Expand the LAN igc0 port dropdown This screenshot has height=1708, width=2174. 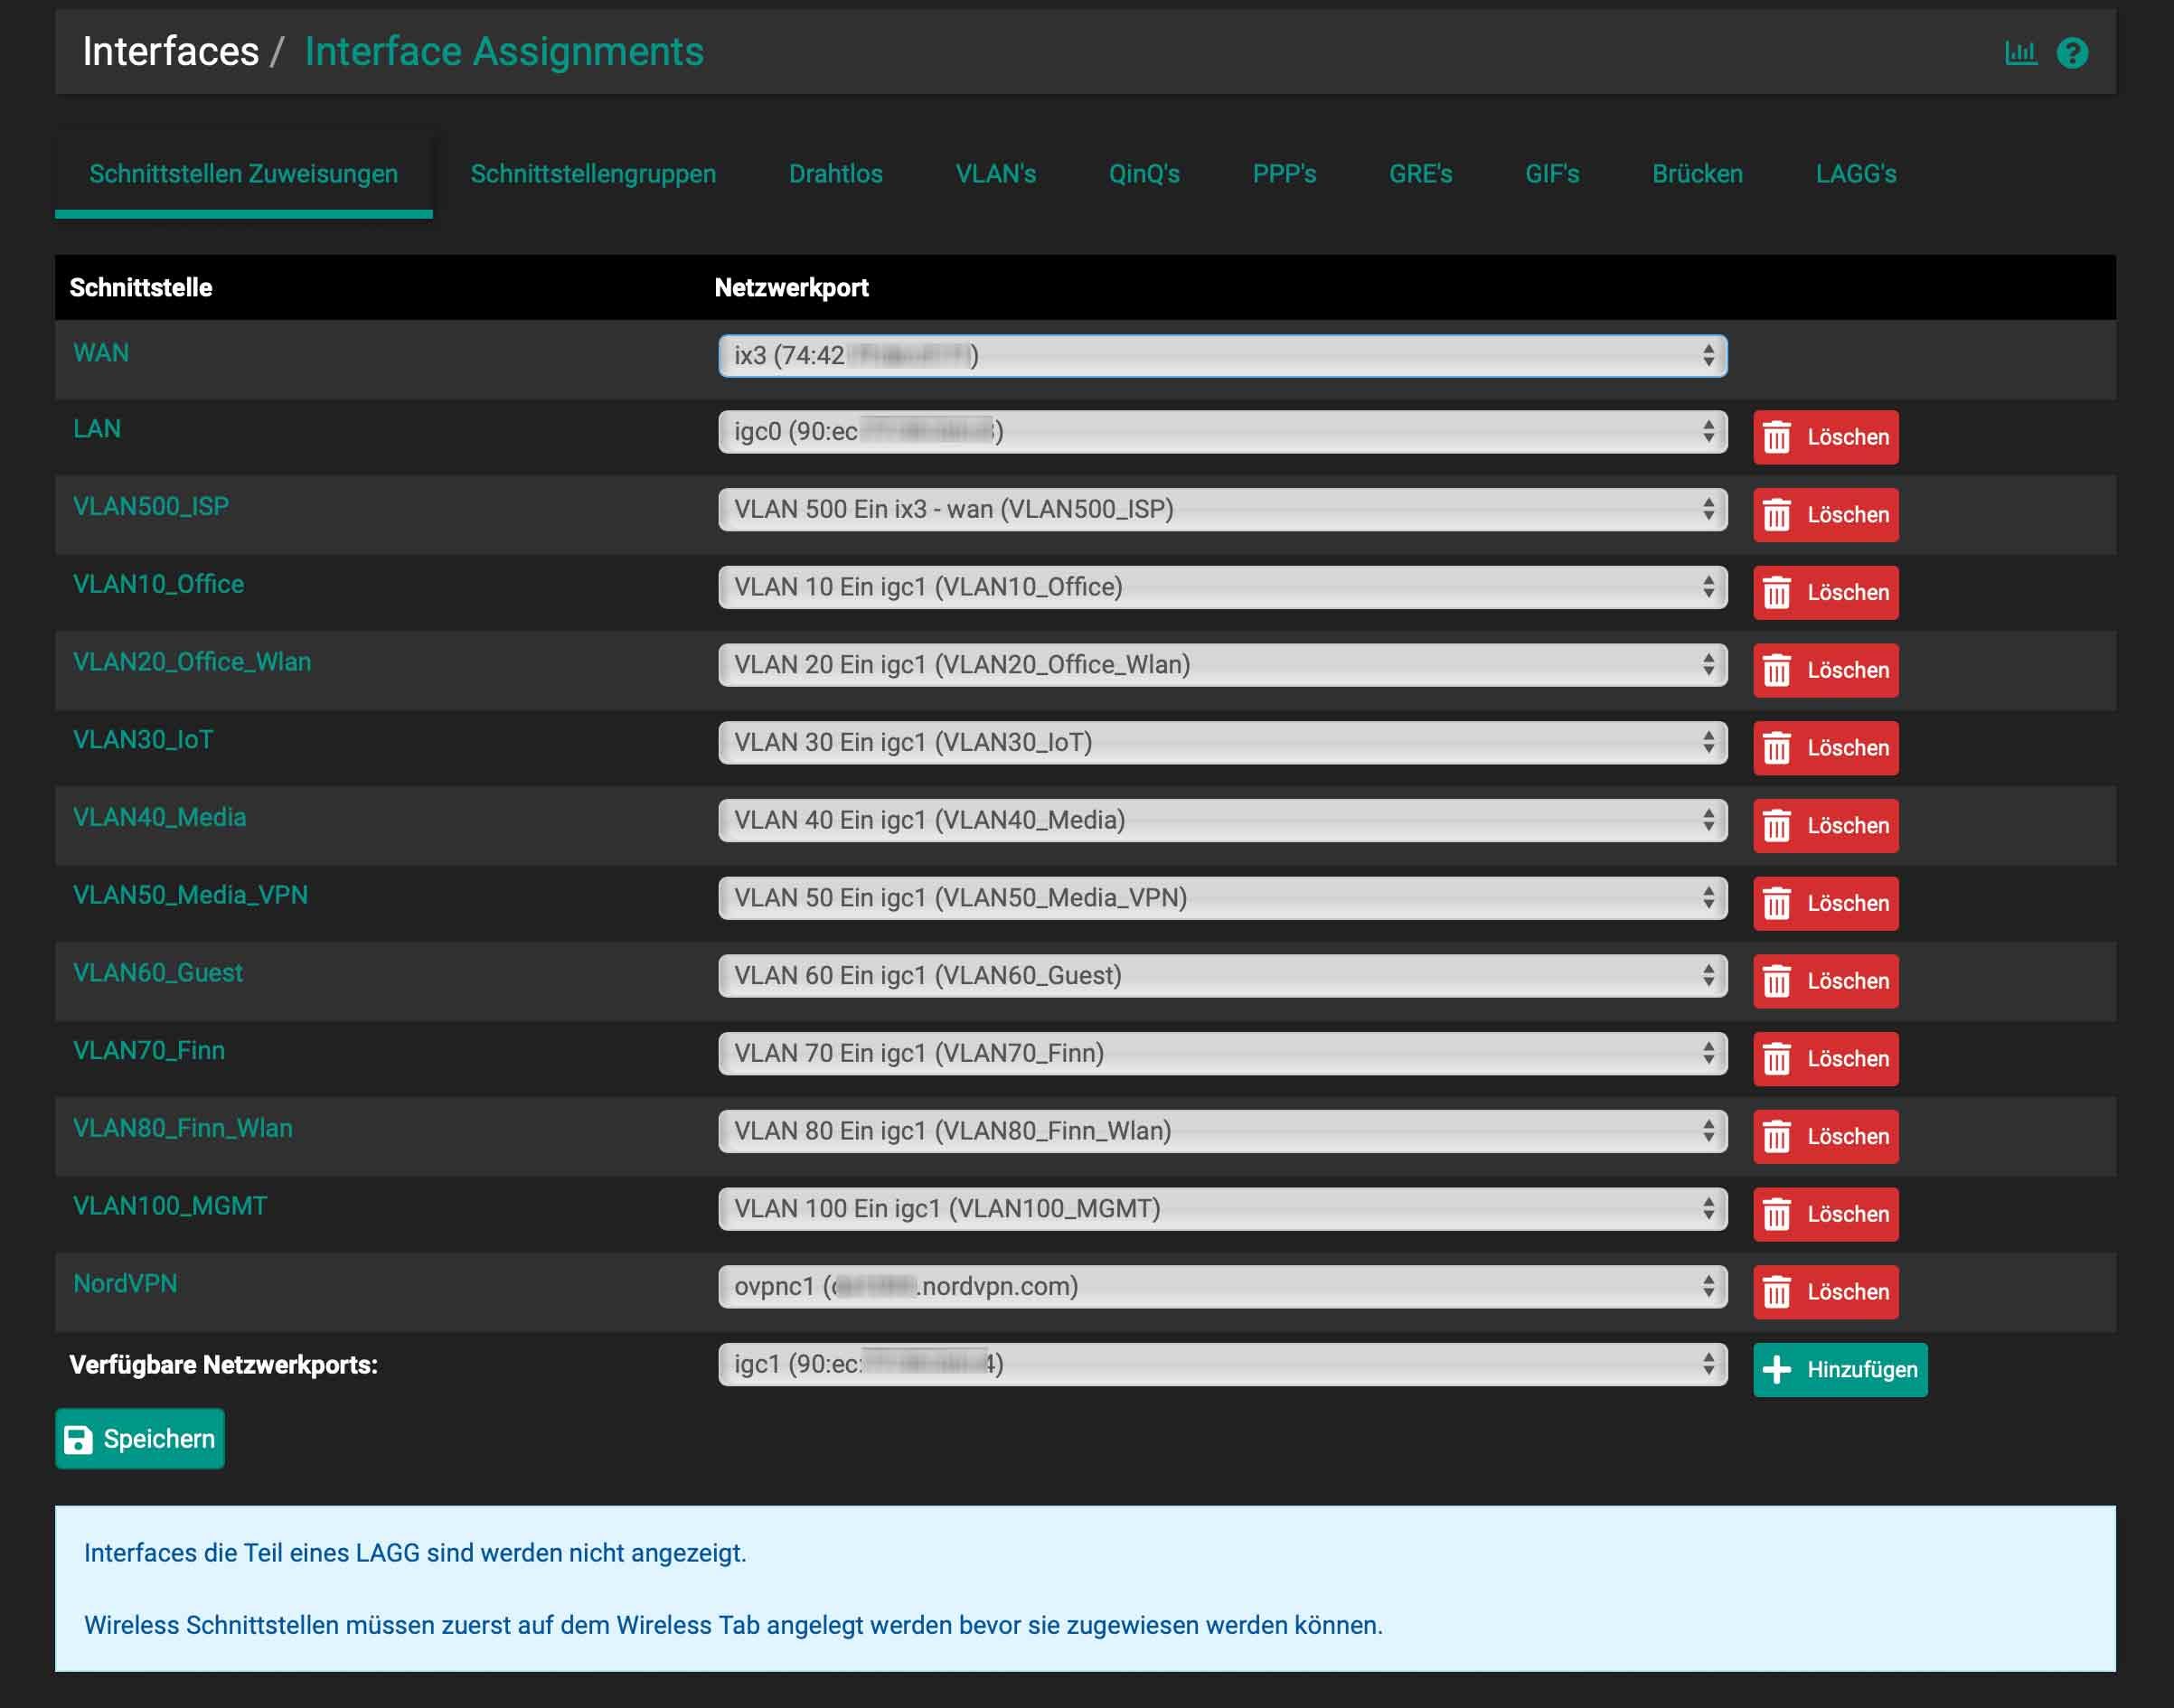click(x=1222, y=431)
